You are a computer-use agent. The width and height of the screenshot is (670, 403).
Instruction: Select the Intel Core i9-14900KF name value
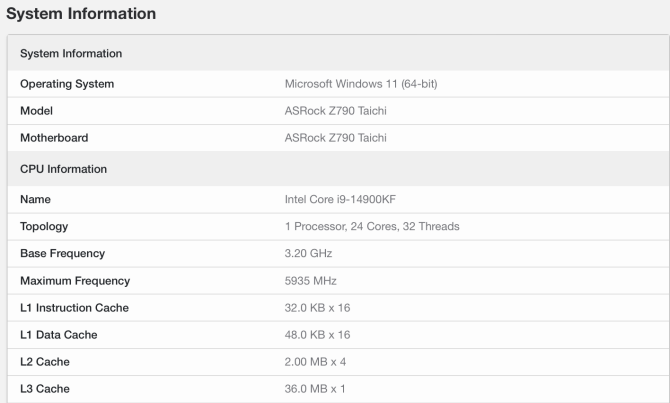tap(340, 199)
